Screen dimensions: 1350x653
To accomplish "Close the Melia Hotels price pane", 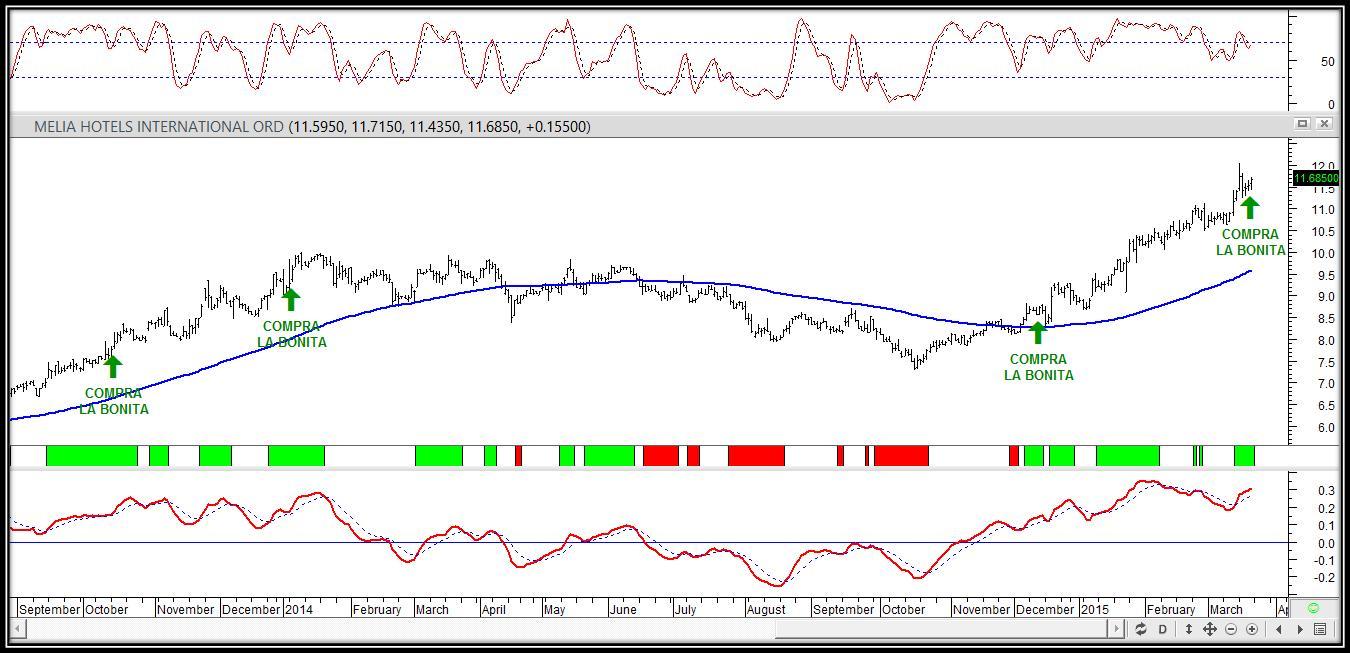I will [x=1324, y=124].
